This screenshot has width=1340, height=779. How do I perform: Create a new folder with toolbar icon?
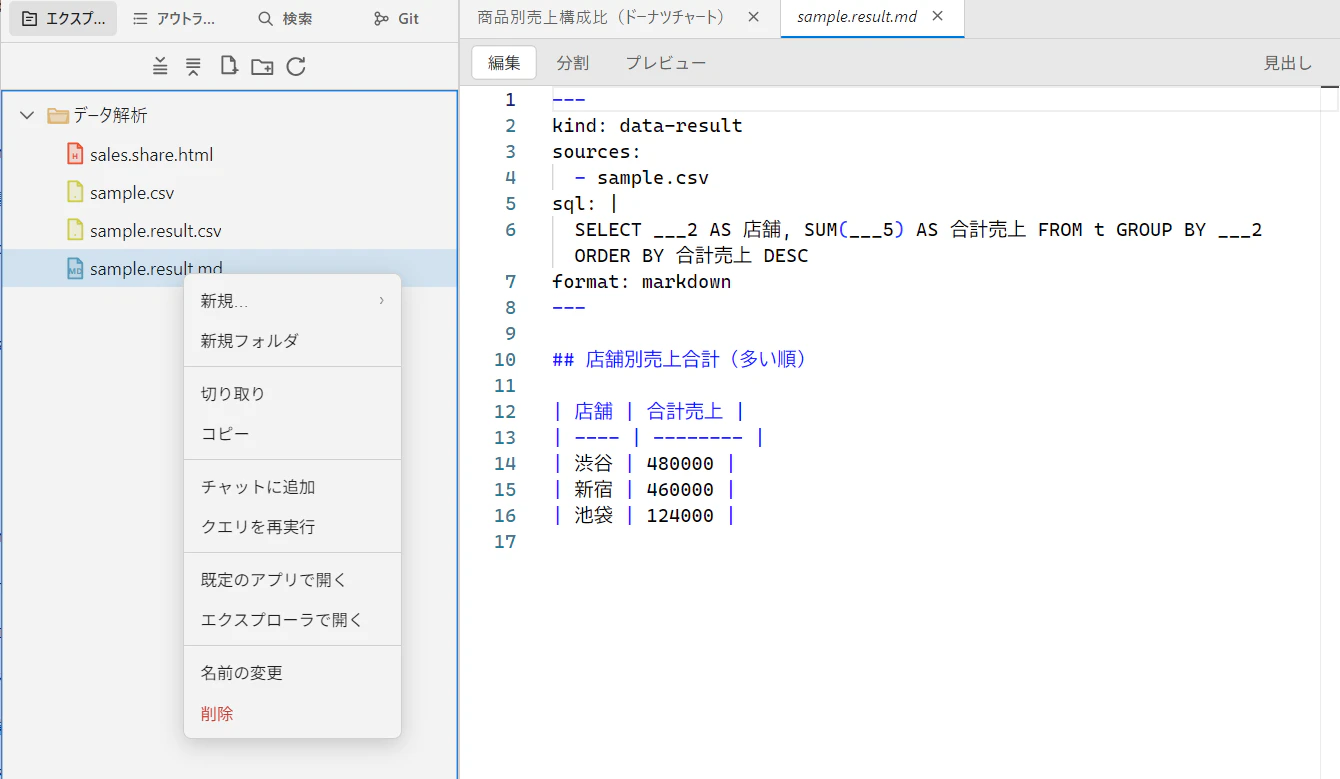coord(262,67)
